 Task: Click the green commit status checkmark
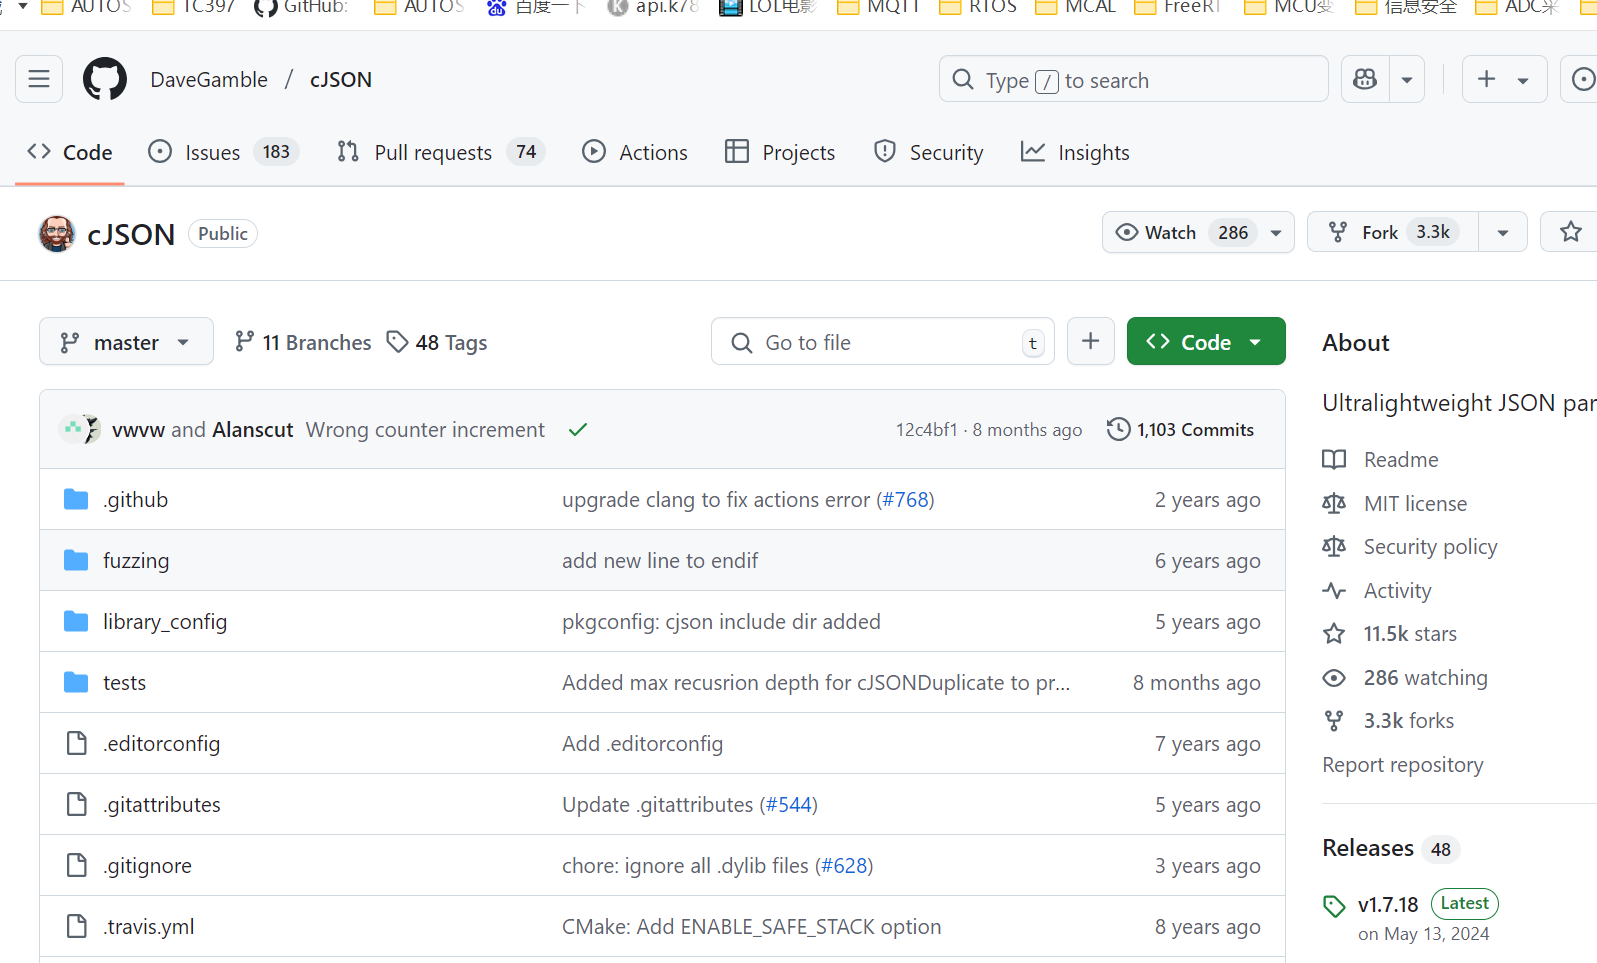578,430
